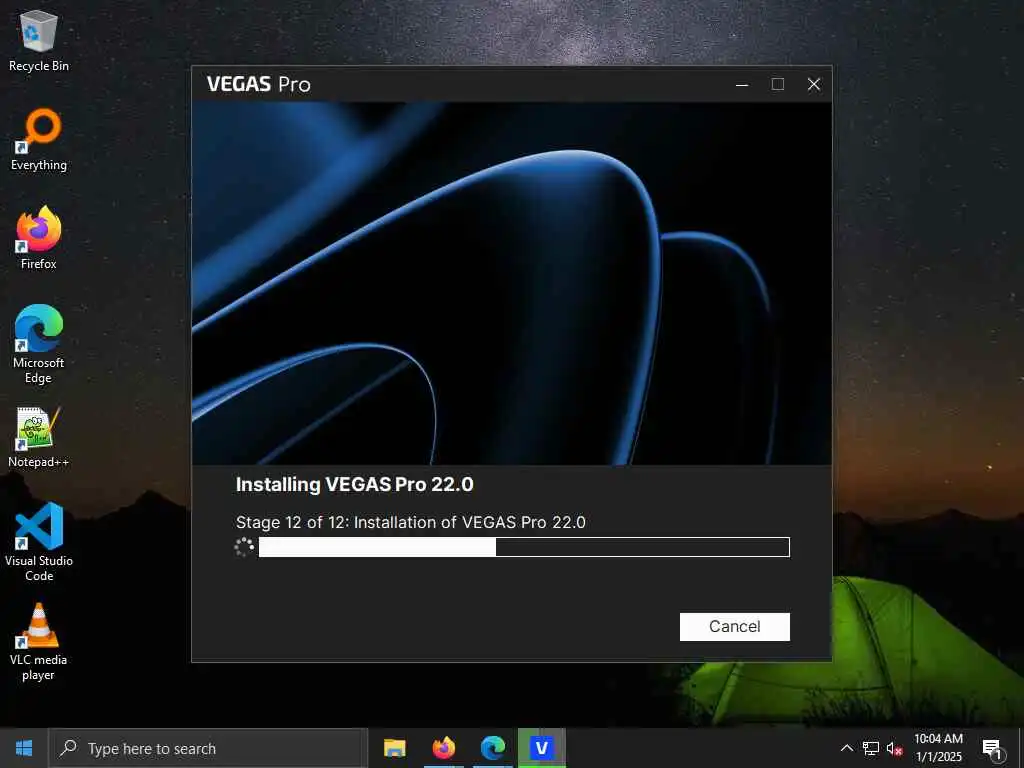Click the VEGAS Pro splash artwork
The height and width of the screenshot is (768, 1024).
[512, 283]
